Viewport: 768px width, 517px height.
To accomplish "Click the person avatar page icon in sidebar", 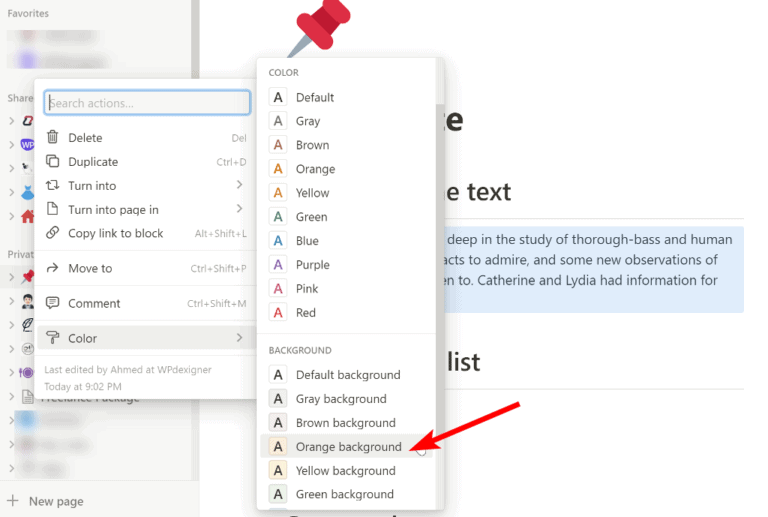I will (27, 301).
